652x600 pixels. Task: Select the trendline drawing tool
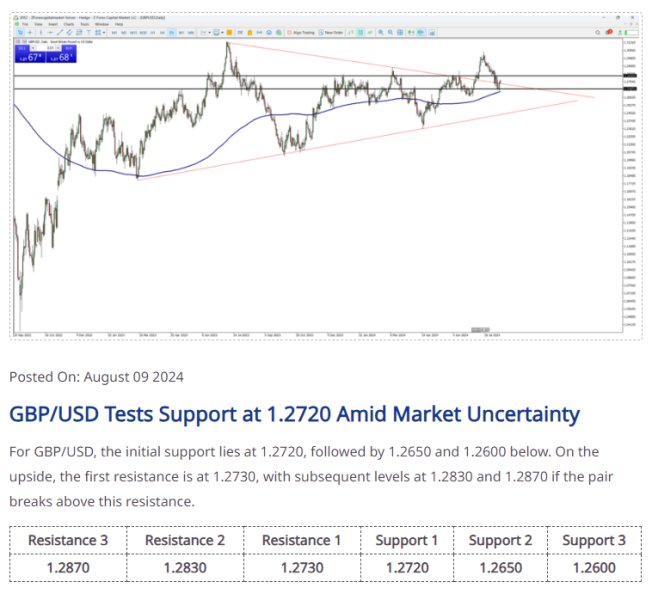click(60, 32)
